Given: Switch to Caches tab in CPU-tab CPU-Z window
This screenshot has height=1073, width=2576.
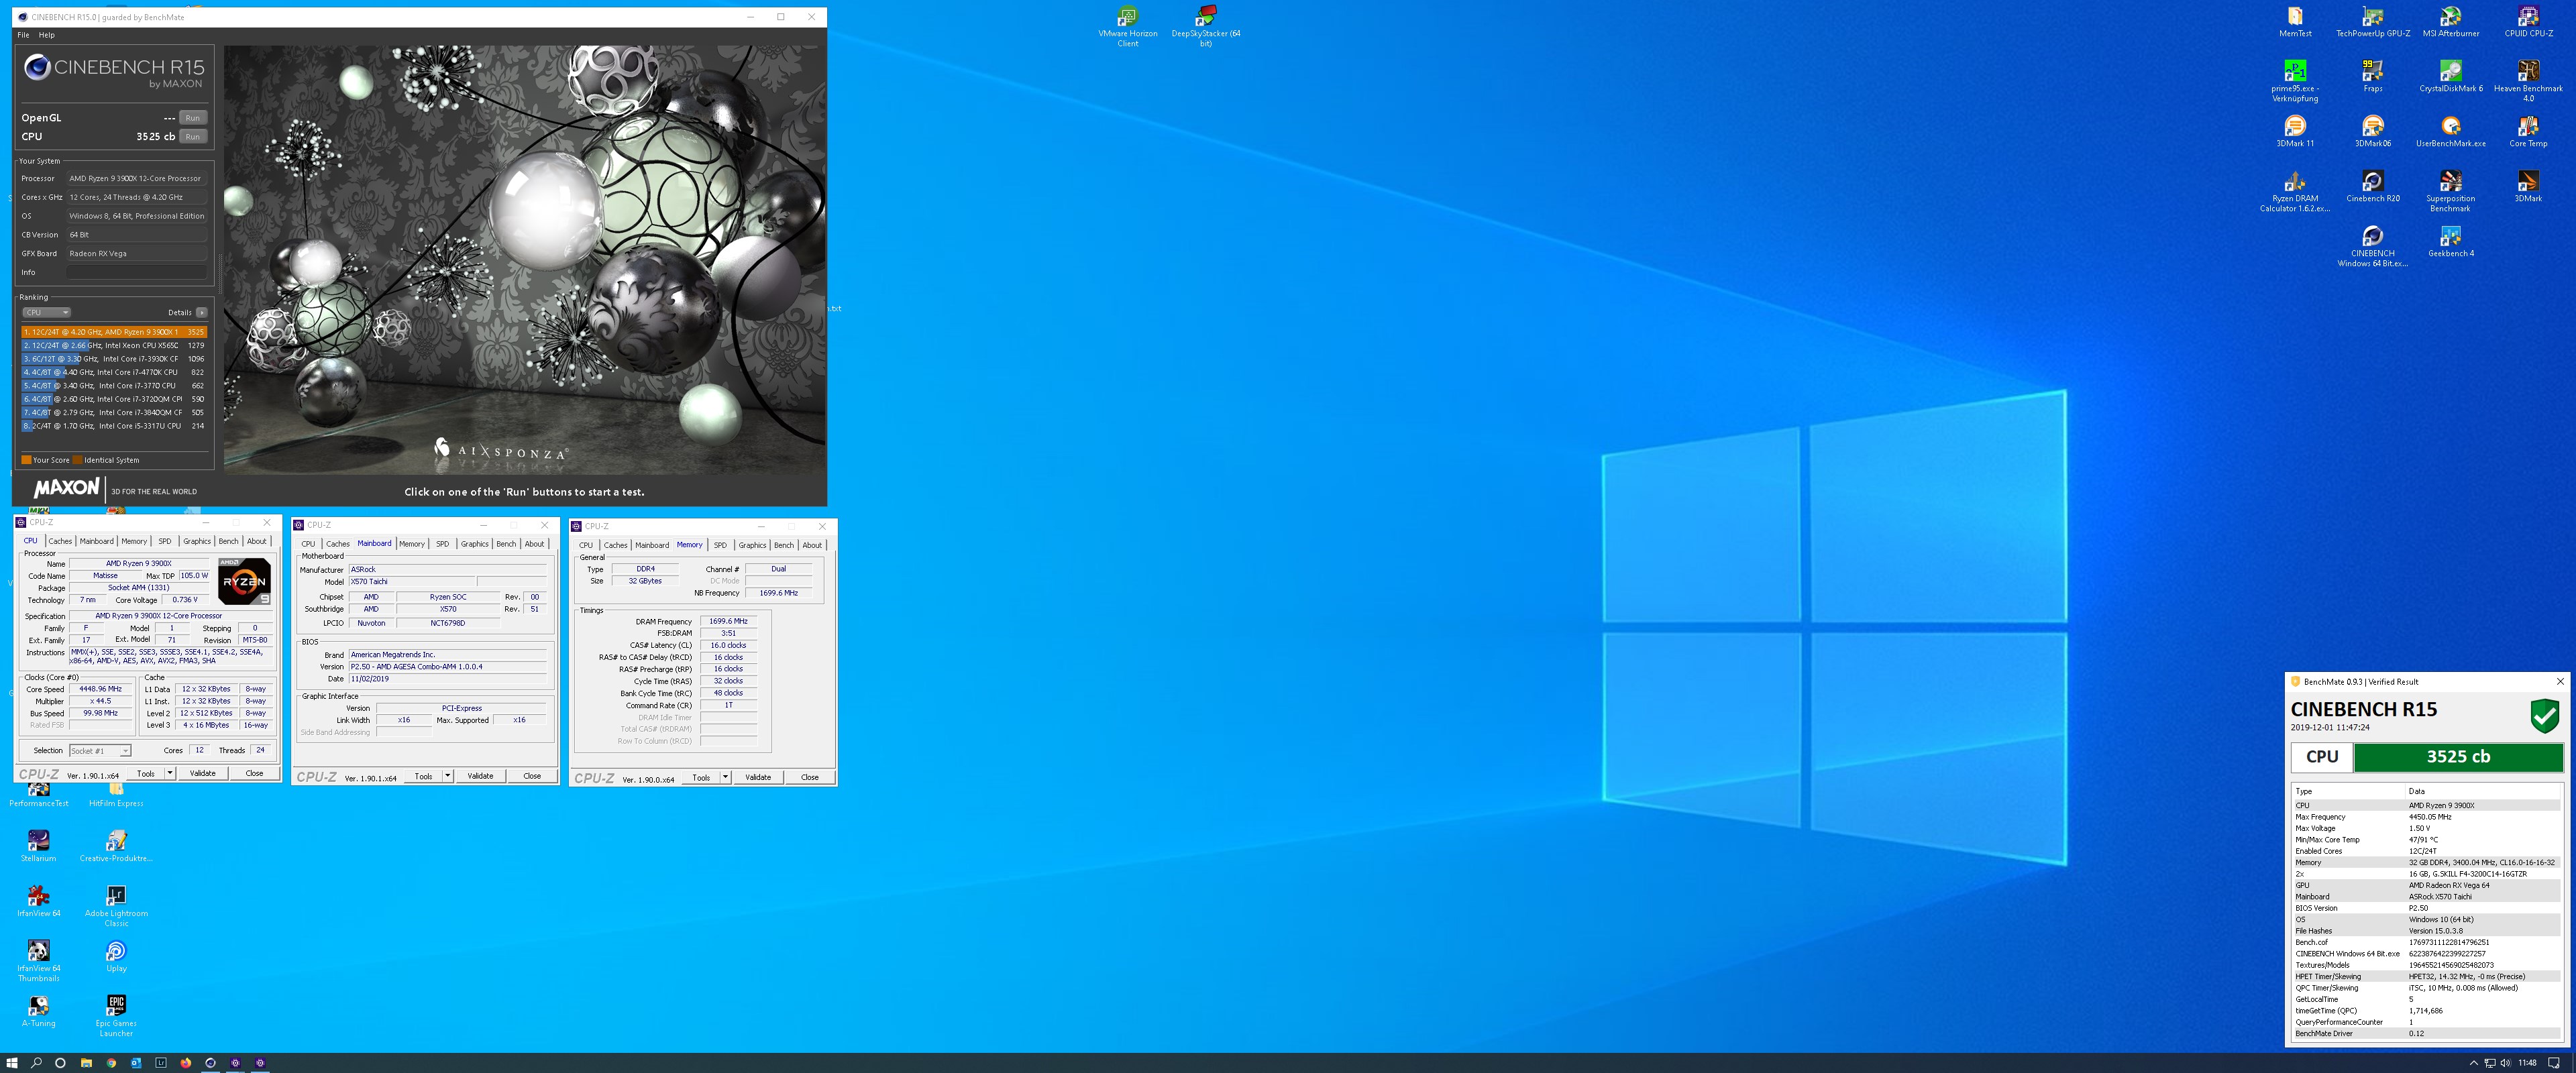Looking at the screenshot, I should point(60,541).
